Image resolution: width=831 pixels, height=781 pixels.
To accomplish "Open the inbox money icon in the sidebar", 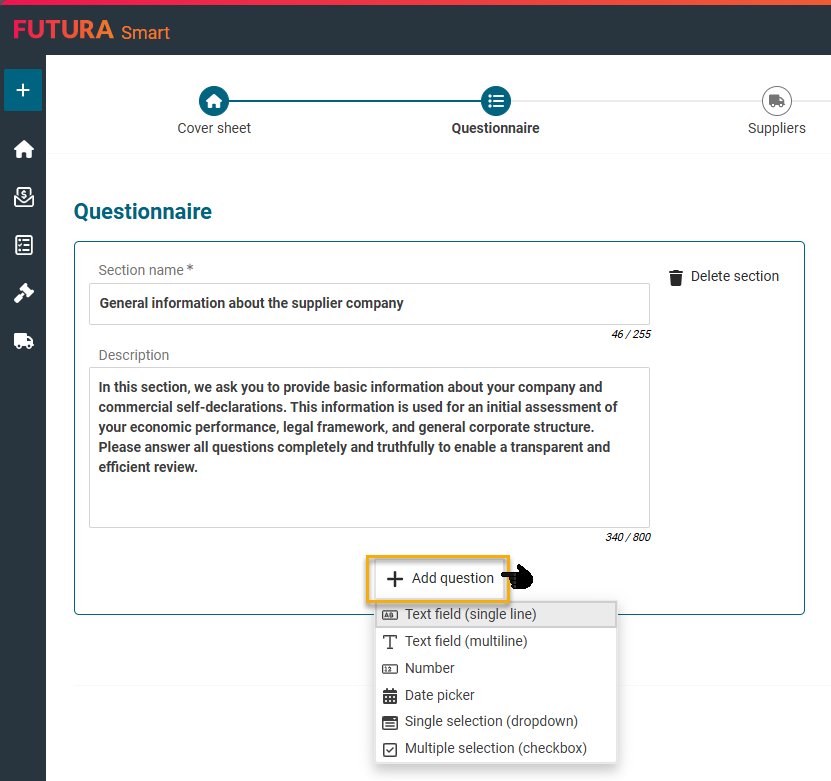I will pyautogui.click(x=23, y=197).
